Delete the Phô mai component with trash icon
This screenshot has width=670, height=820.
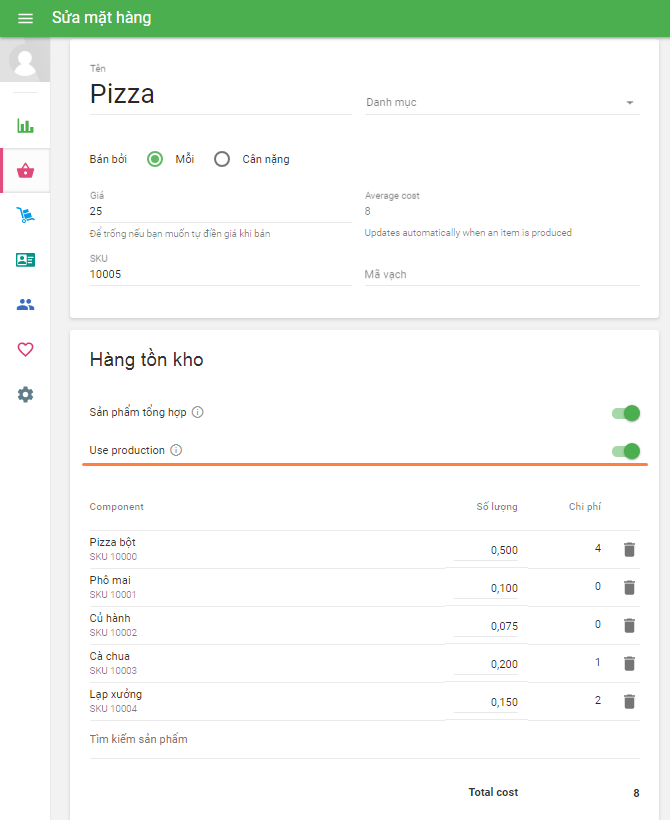click(x=629, y=587)
